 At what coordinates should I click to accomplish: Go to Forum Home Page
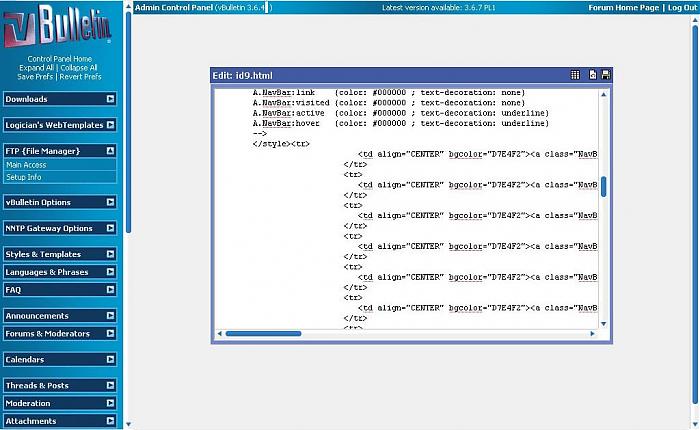point(623,7)
